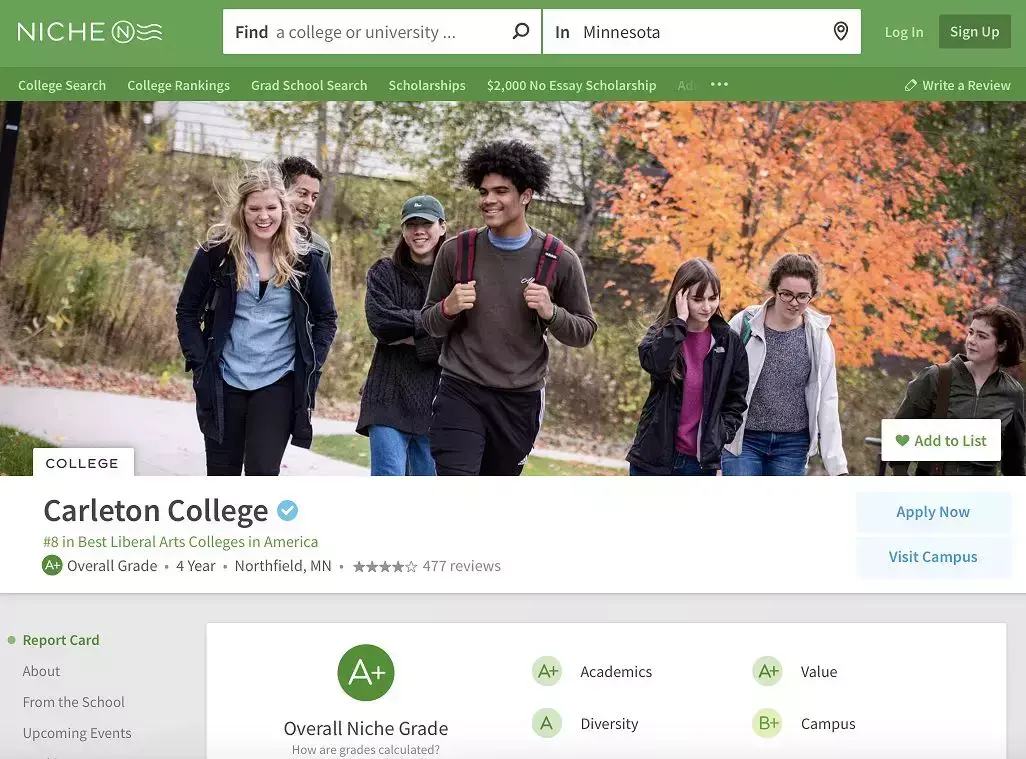
Task: Click the Add to List button
Action: click(941, 440)
